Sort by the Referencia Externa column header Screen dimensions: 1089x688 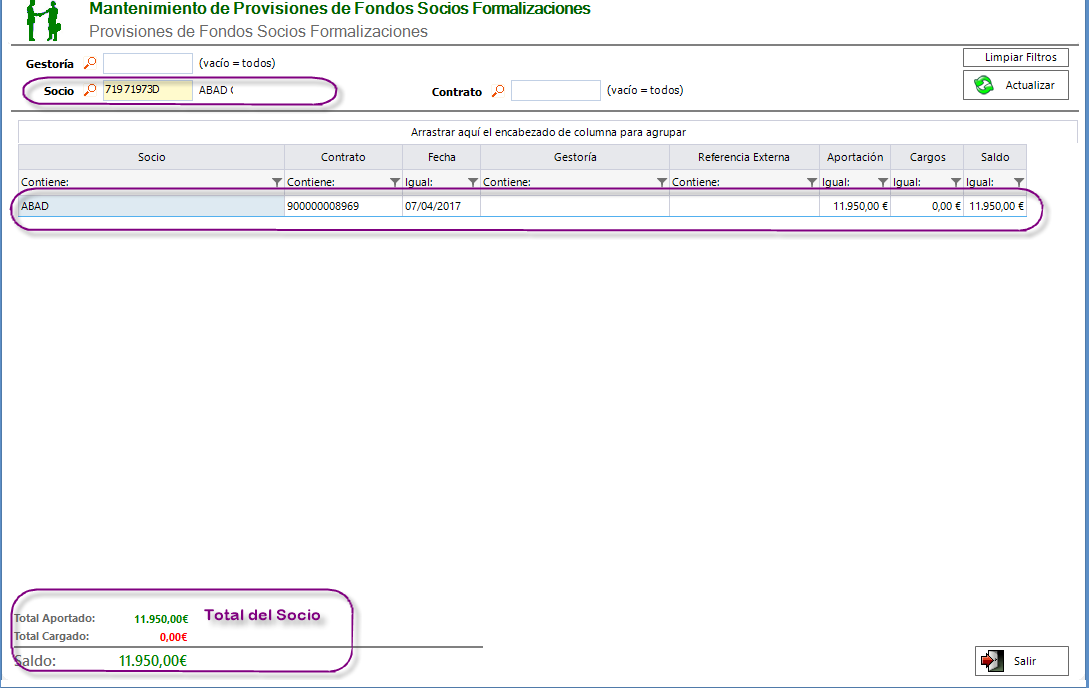(744, 157)
